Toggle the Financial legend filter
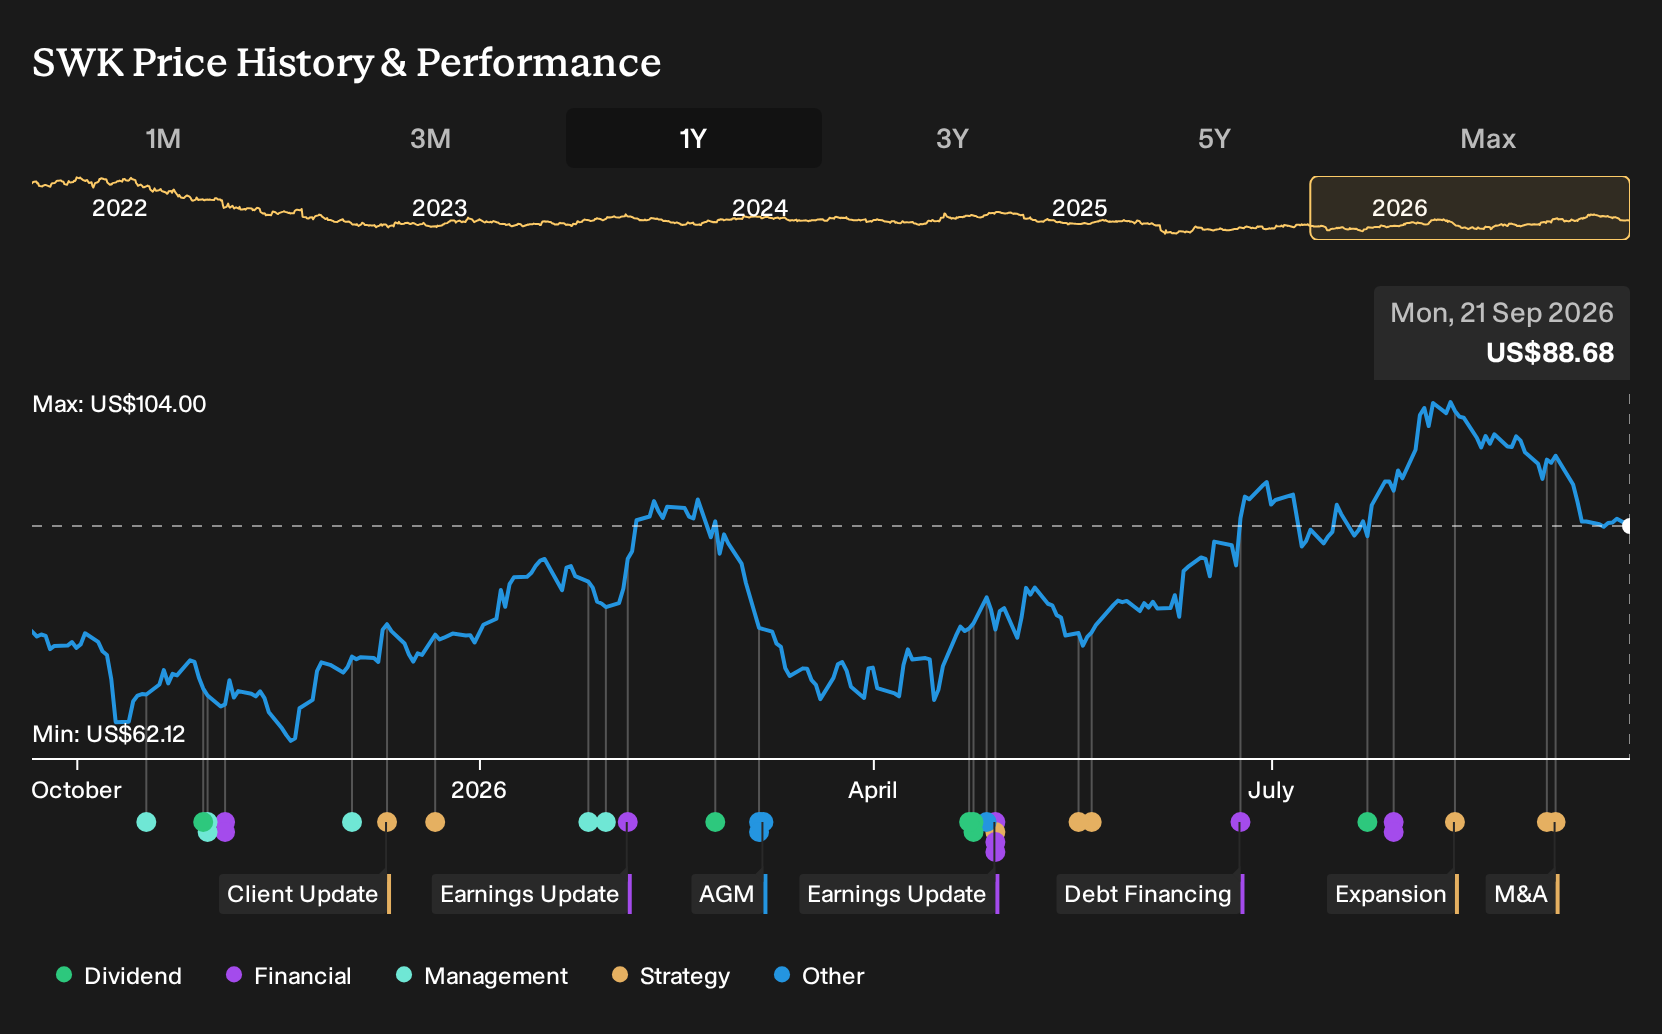This screenshot has height=1034, width=1662. (x=288, y=976)
